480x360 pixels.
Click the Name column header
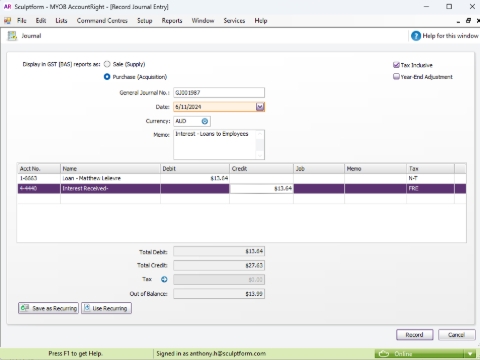[110, 169]
